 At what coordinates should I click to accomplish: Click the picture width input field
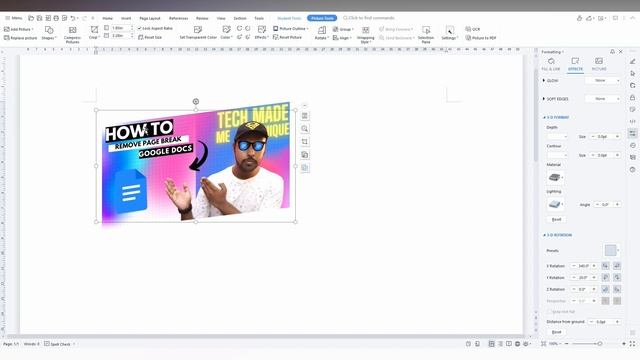tap(121, 36)
